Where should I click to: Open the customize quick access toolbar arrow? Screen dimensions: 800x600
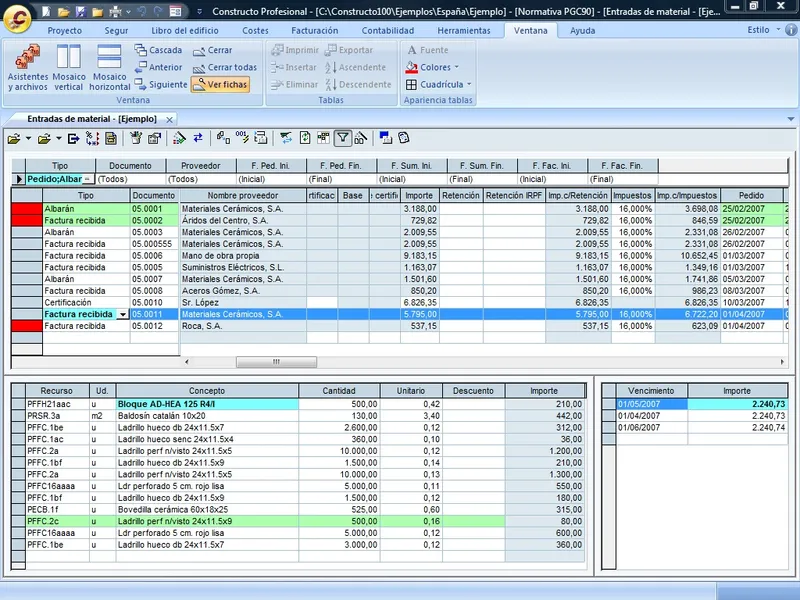(199, 11)
